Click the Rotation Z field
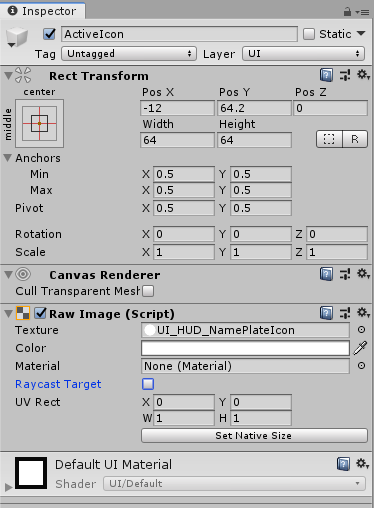374x508 pixels. tap(337, 234)
